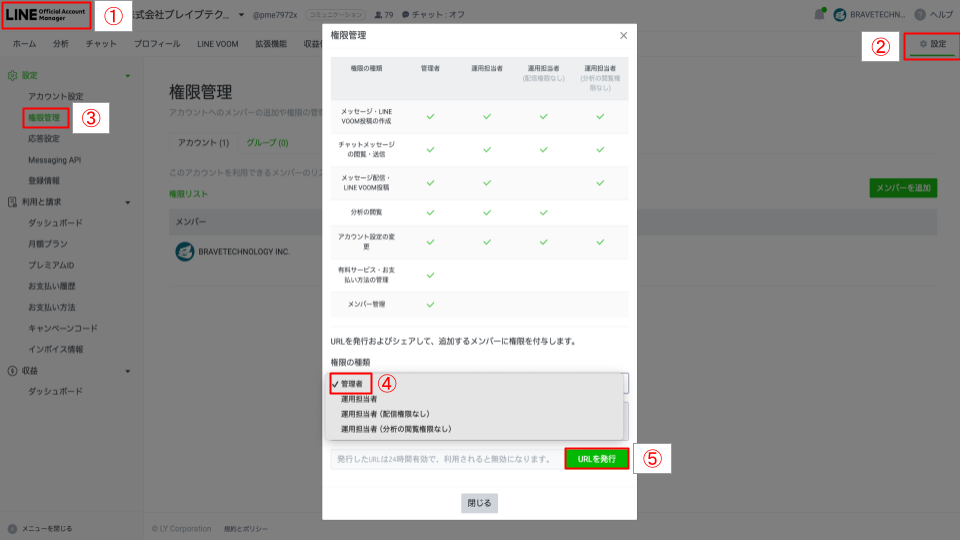Open ダッシュボード under 利用と請求
This screenshot has height=540, width=960.
click(55, 223)
